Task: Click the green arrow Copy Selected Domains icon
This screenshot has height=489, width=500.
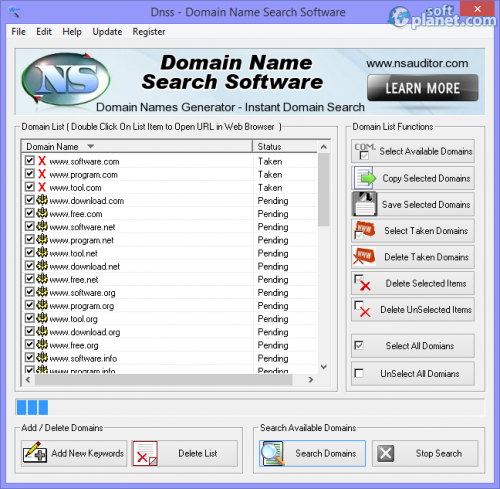Action: [x=365, y=178]
